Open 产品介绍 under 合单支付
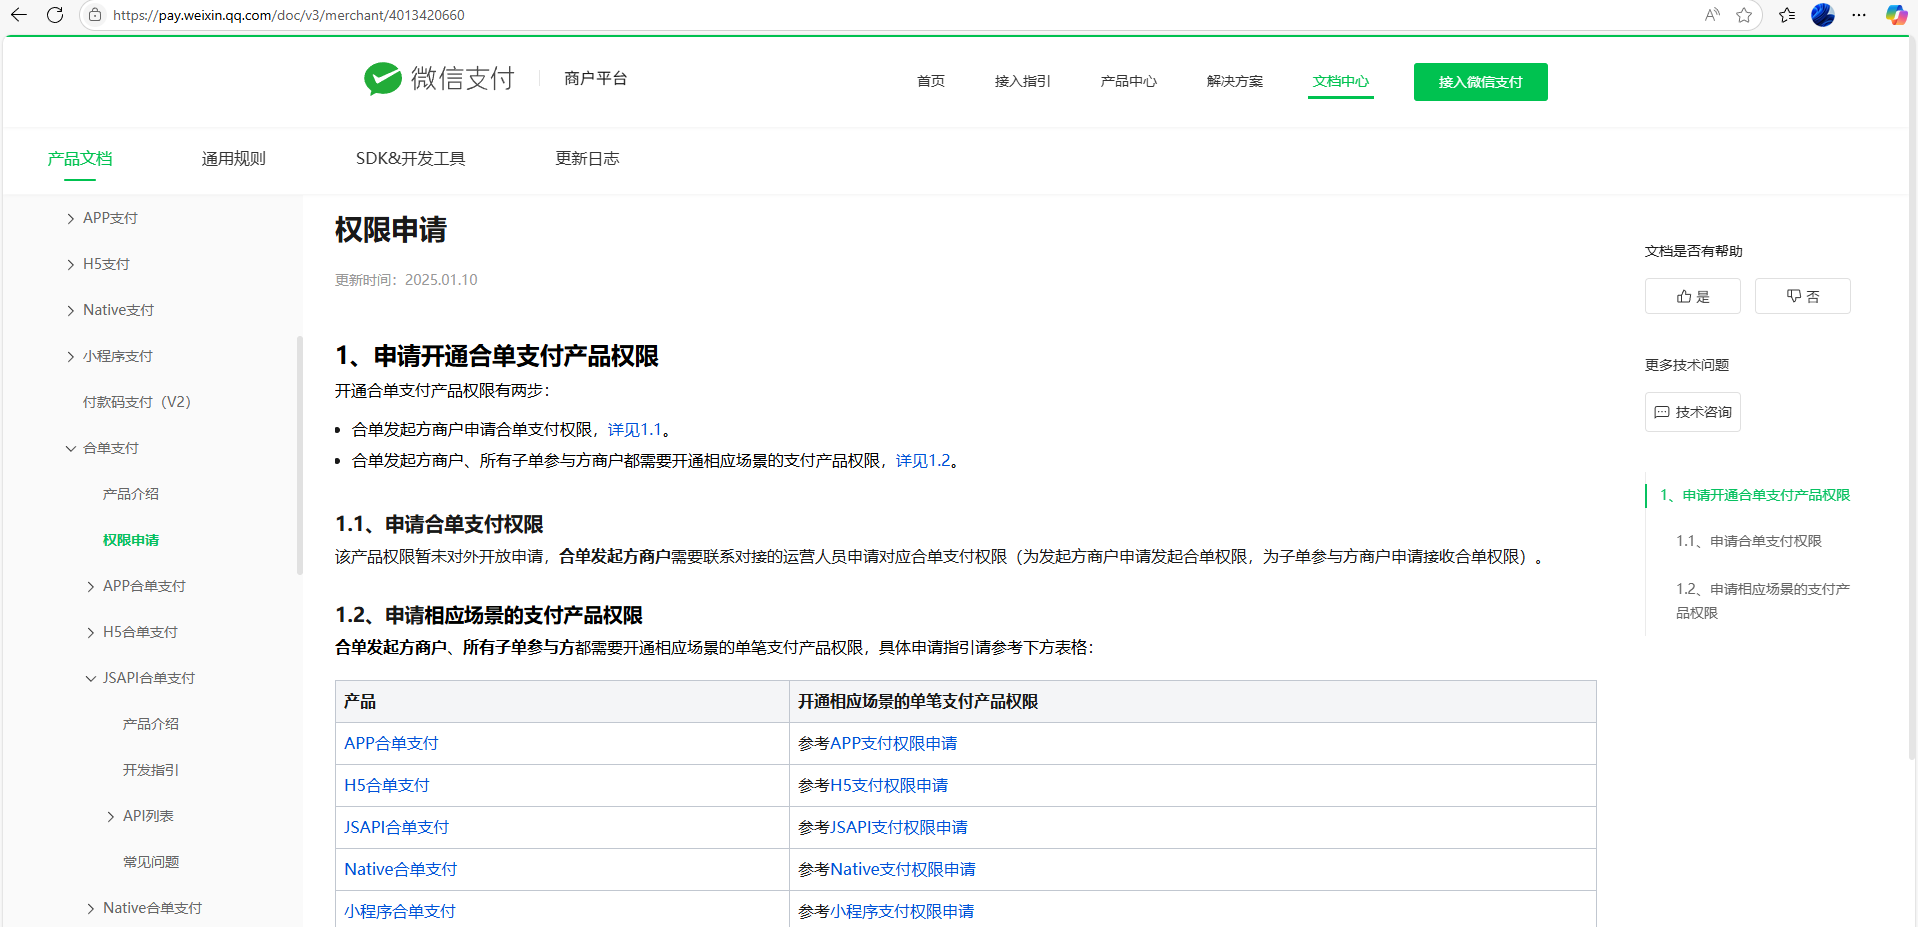1918x927 pixels. tap(131, 494)
